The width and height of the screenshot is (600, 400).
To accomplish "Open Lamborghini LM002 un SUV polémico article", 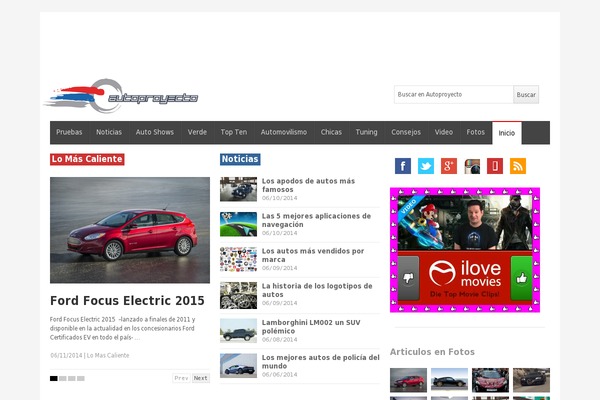I will [x=311, y=327].
